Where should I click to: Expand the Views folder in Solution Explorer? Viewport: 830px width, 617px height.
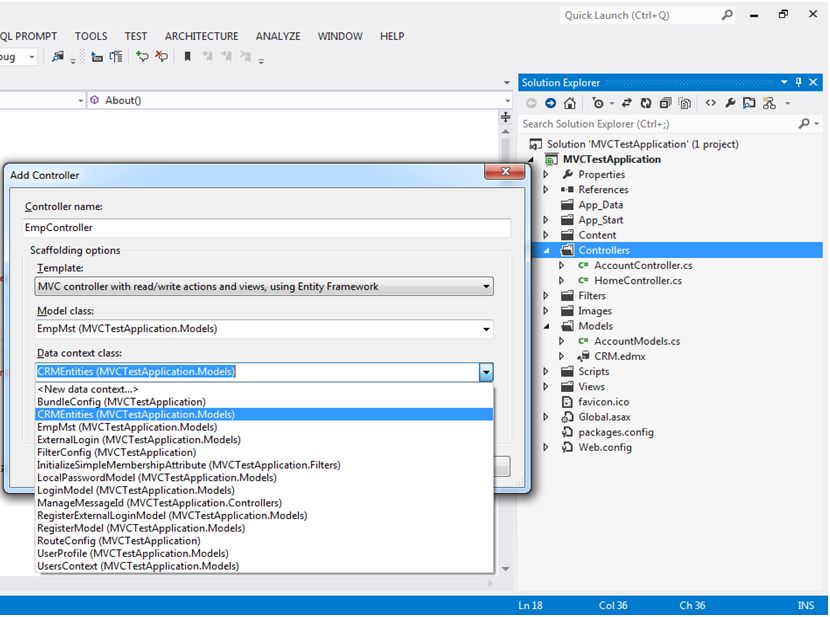(x=546, y=387)
